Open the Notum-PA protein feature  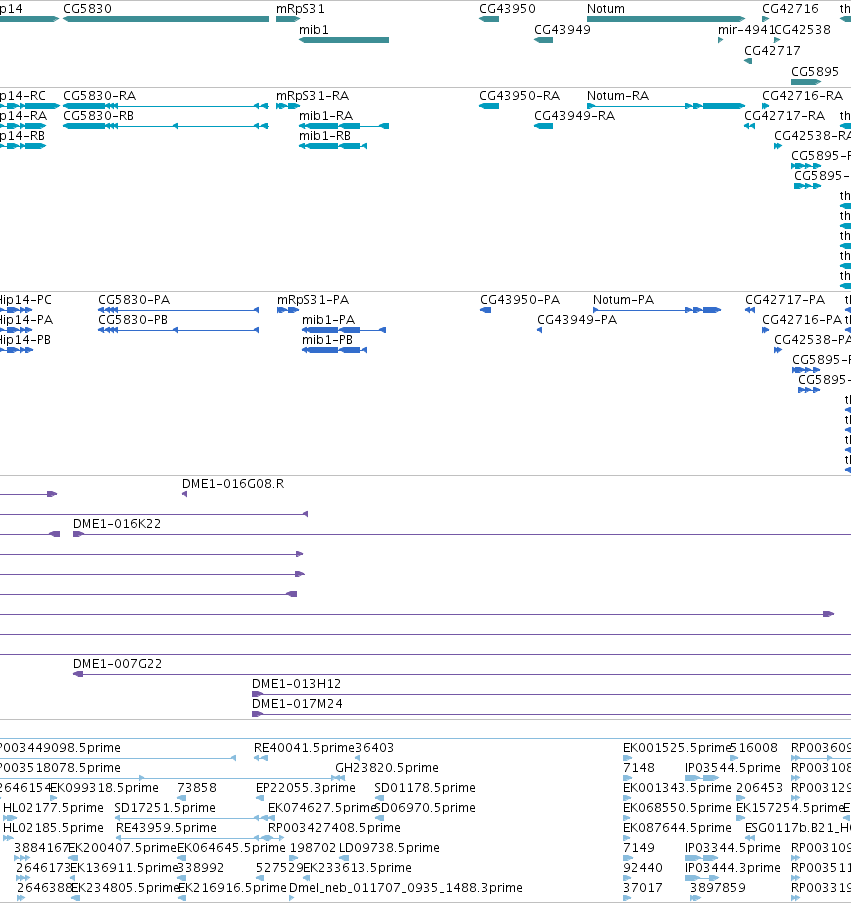pos(657,310)
